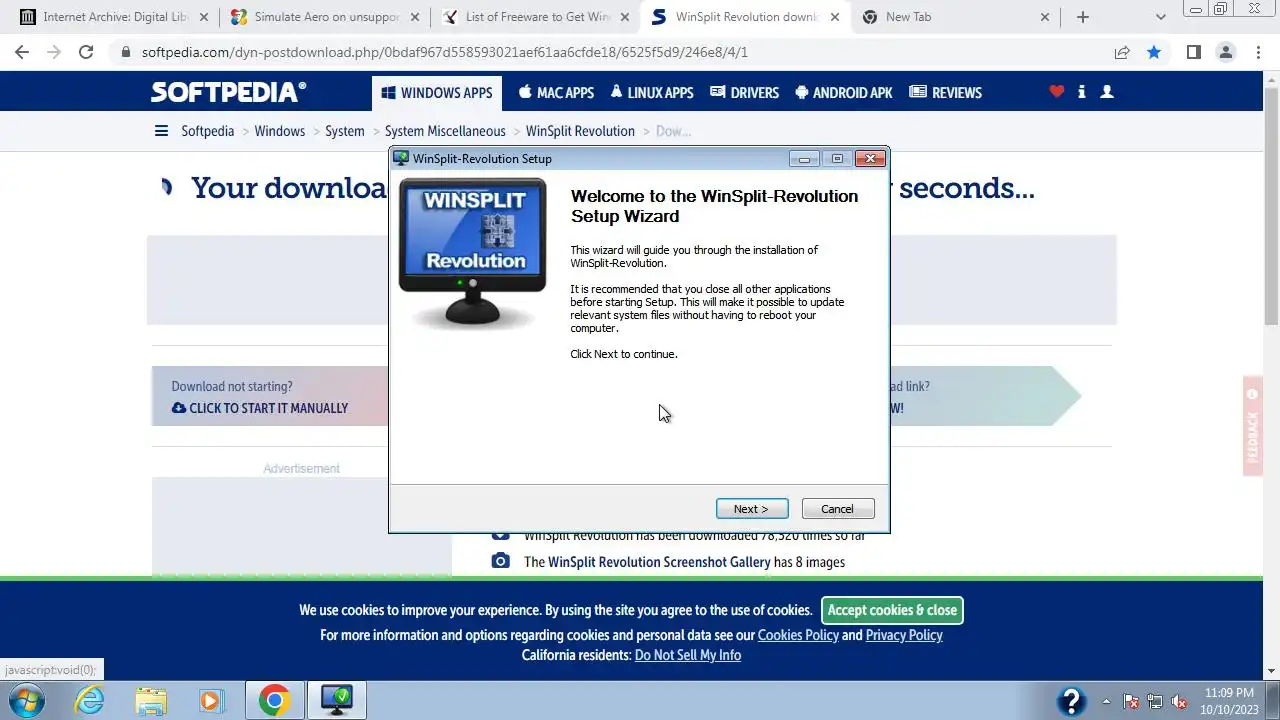The height and width of the screenshot is (720, 1280).
Task: Open Softpedia hamburger menu
Action: 161,131
